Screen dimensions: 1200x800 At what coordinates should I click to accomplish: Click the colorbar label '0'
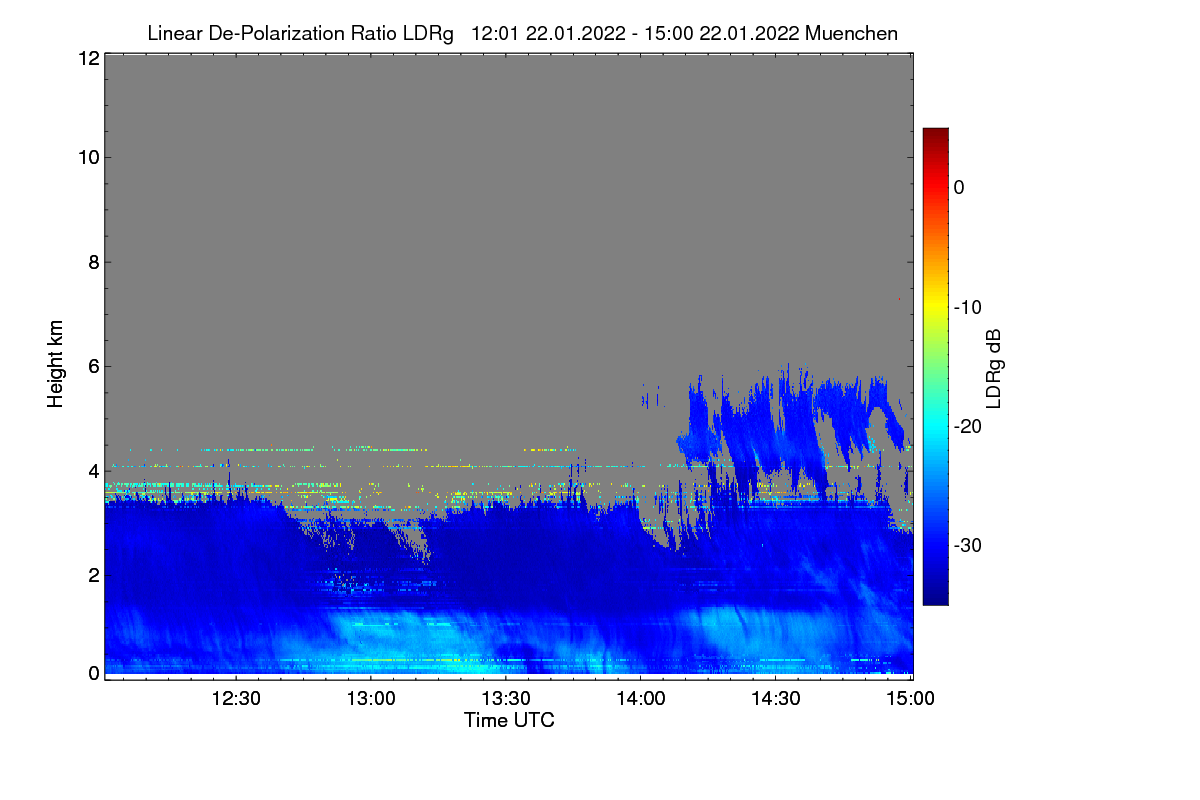coord(958,188)
